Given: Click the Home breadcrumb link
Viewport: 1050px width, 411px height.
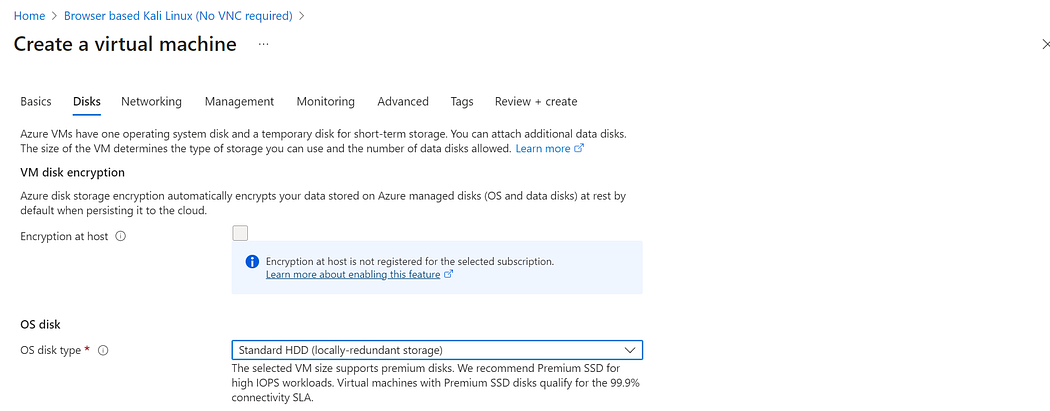Looking at the screenshot, I should 30,16.
